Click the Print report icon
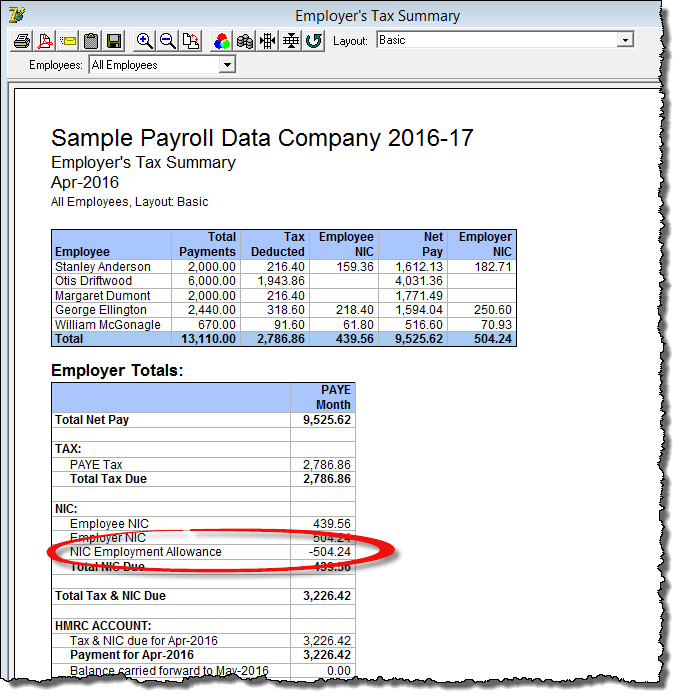The width and height of the screenshot is (681, 698). point(21,41)
